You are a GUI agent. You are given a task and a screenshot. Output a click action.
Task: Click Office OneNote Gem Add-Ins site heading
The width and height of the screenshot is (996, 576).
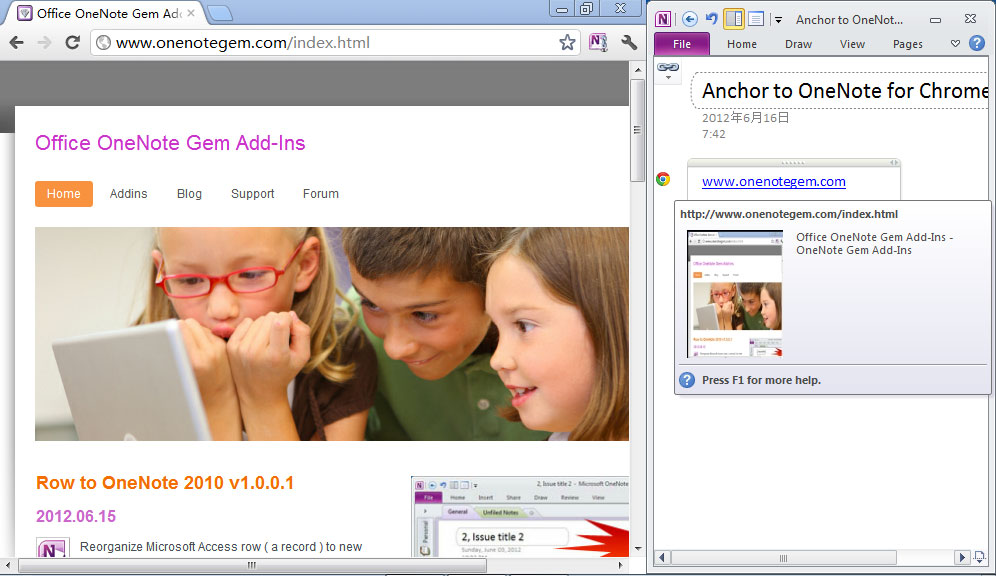[170, 143]
